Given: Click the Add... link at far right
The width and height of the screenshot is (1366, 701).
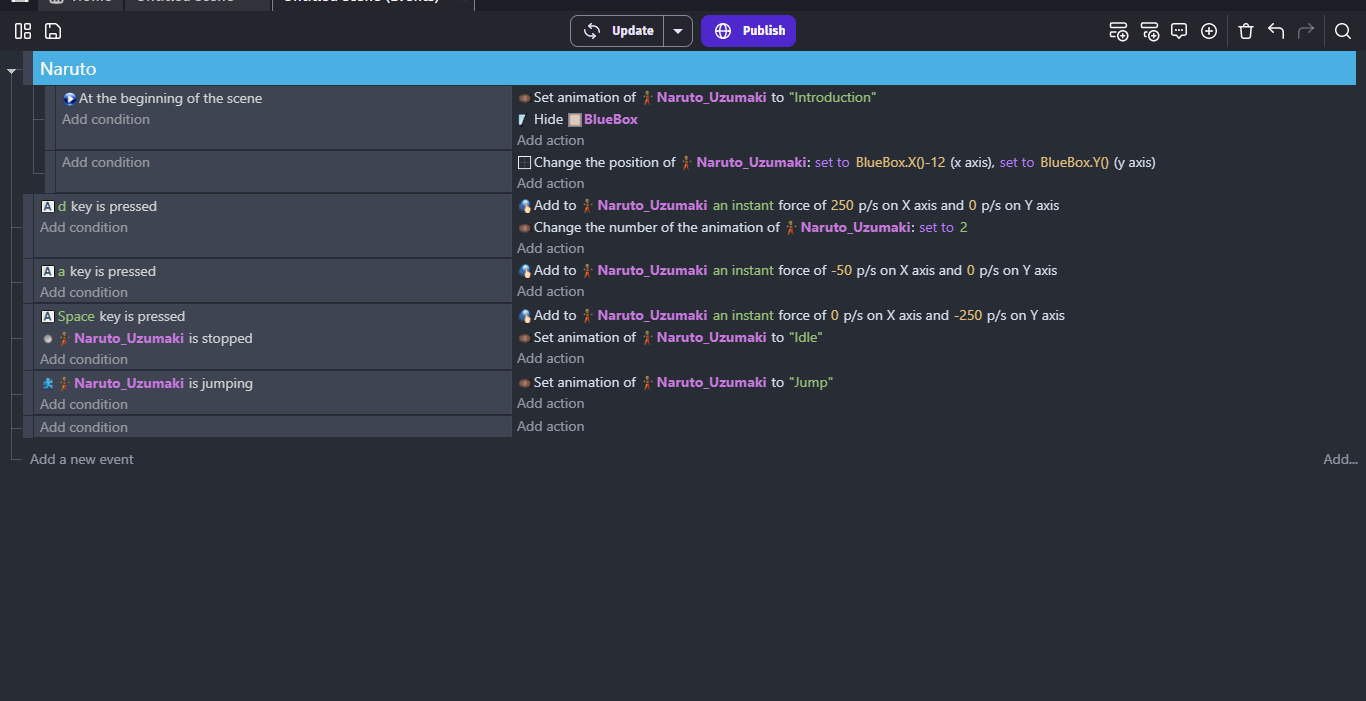Looking at the screenshot, I should (1340, 459).
